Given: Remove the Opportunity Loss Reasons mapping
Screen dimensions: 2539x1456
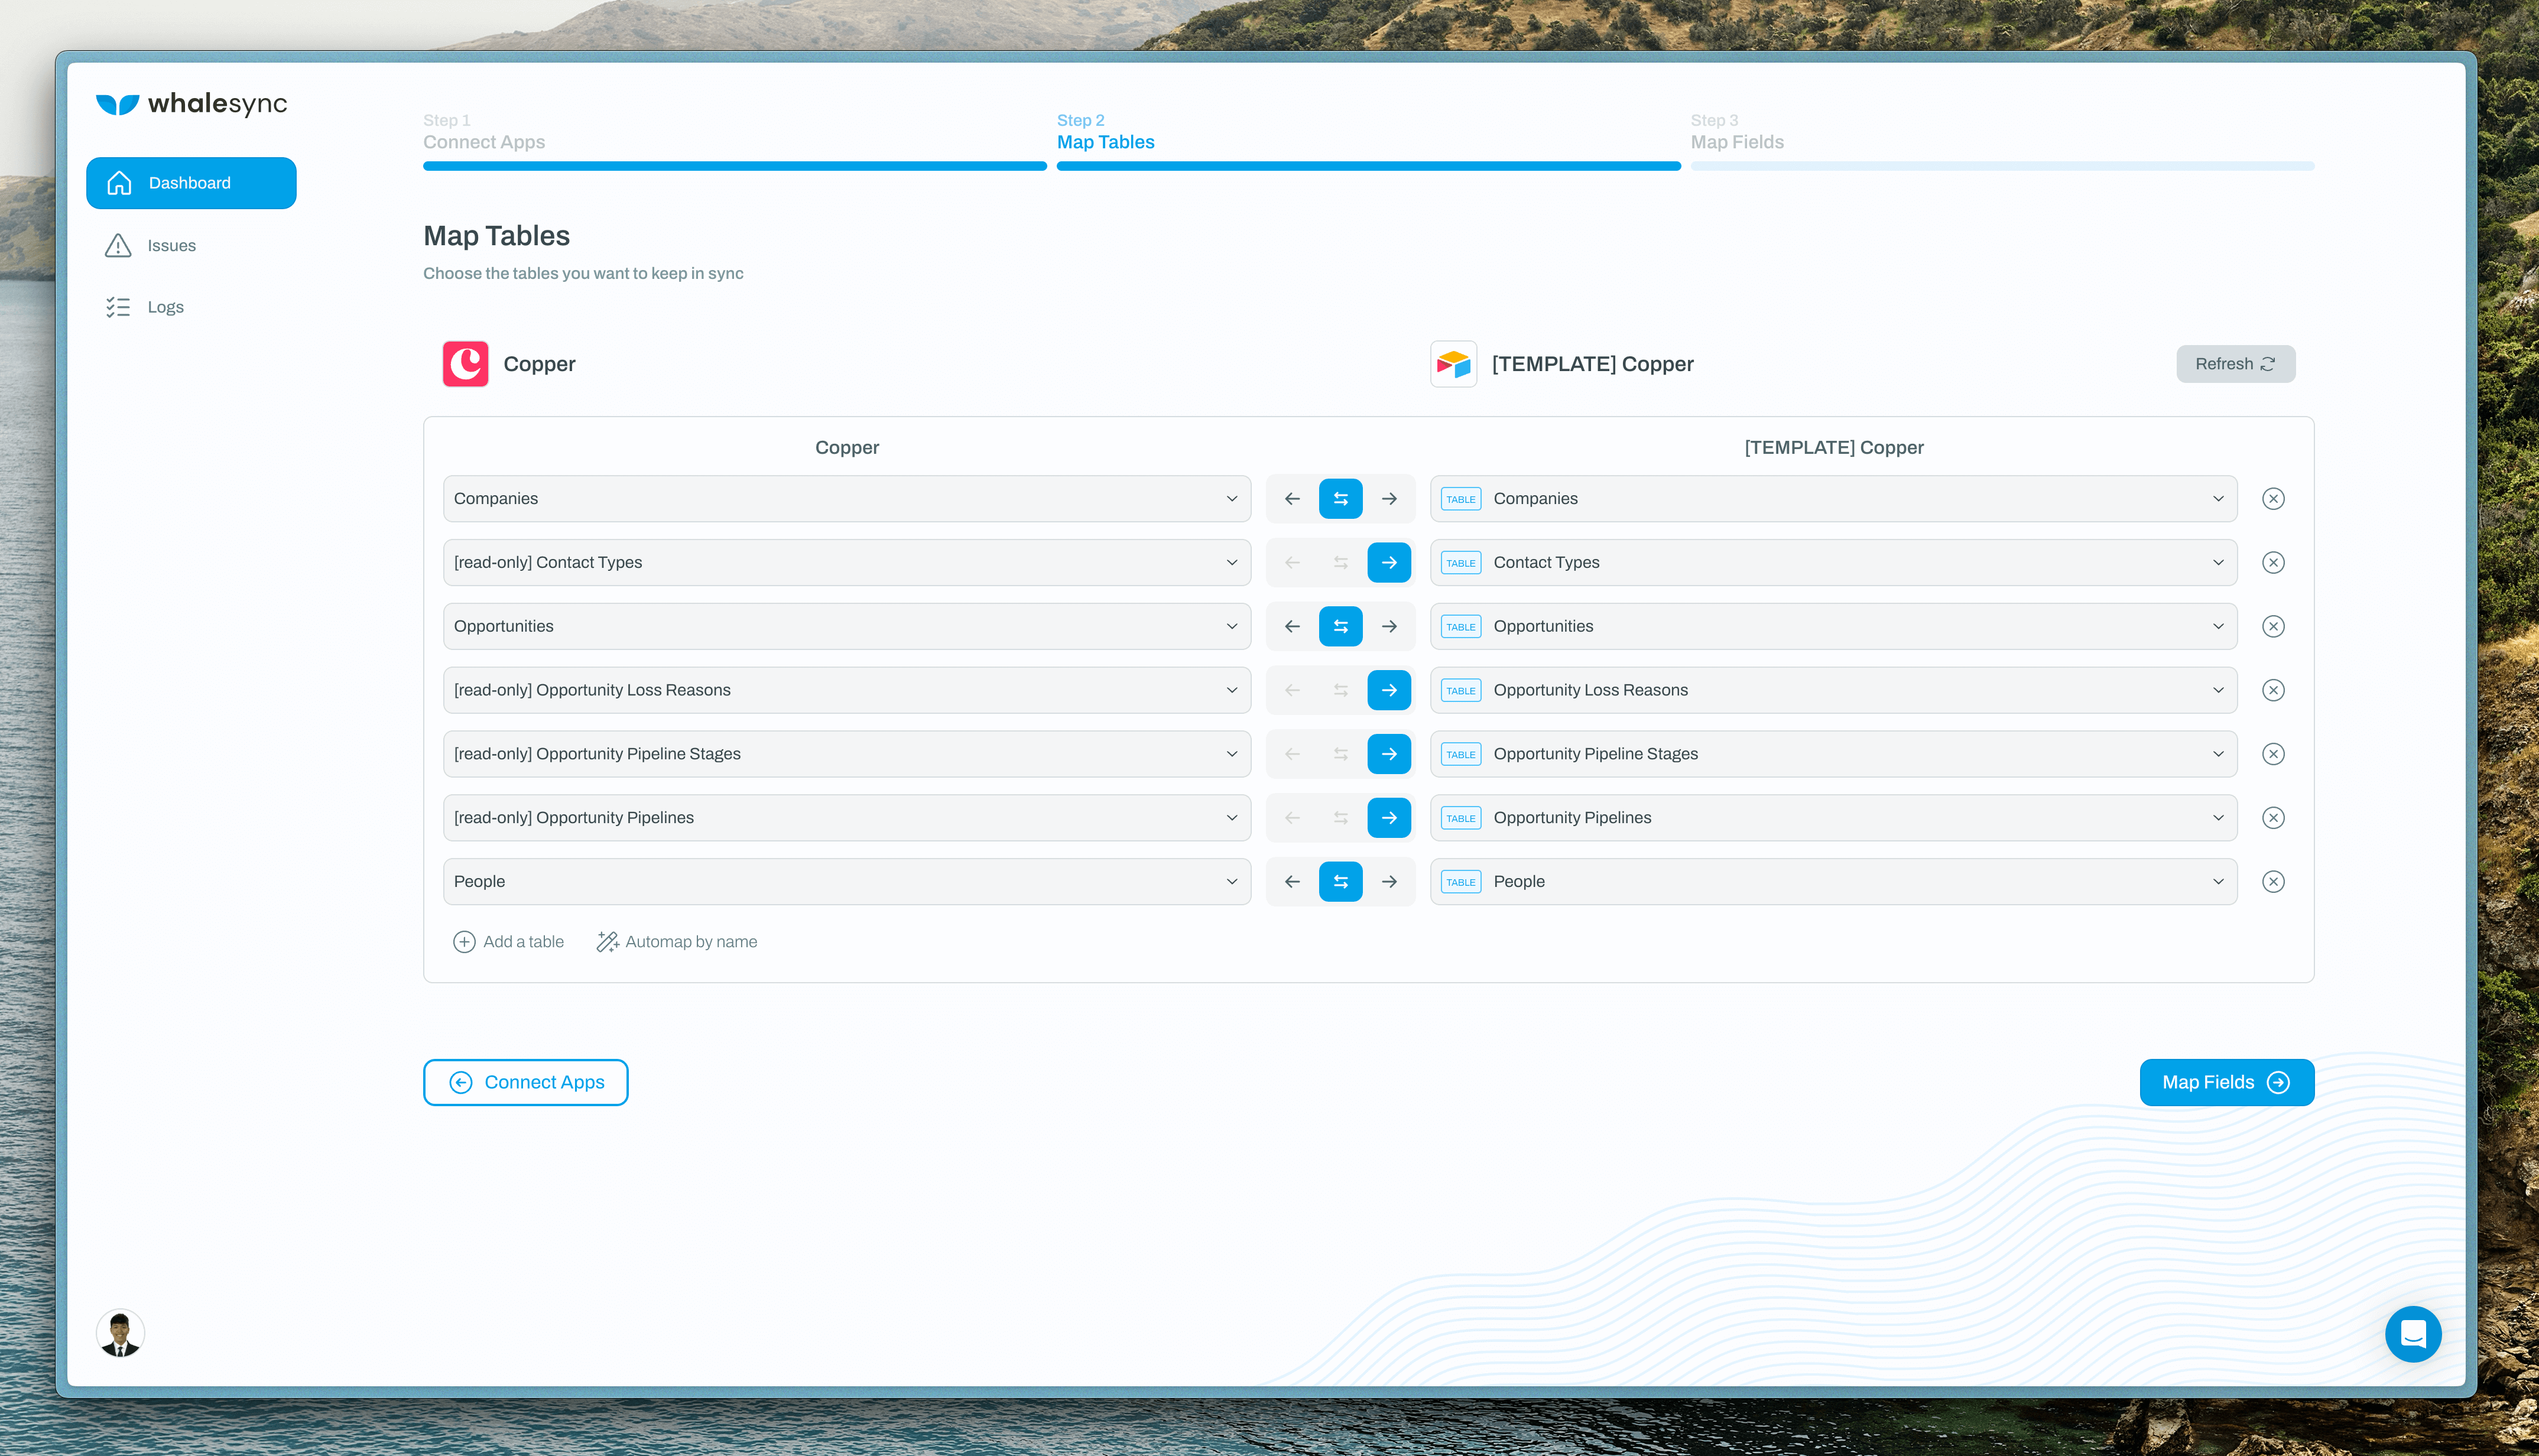Looking at the screenshot, I should (x=2273, y=690).
